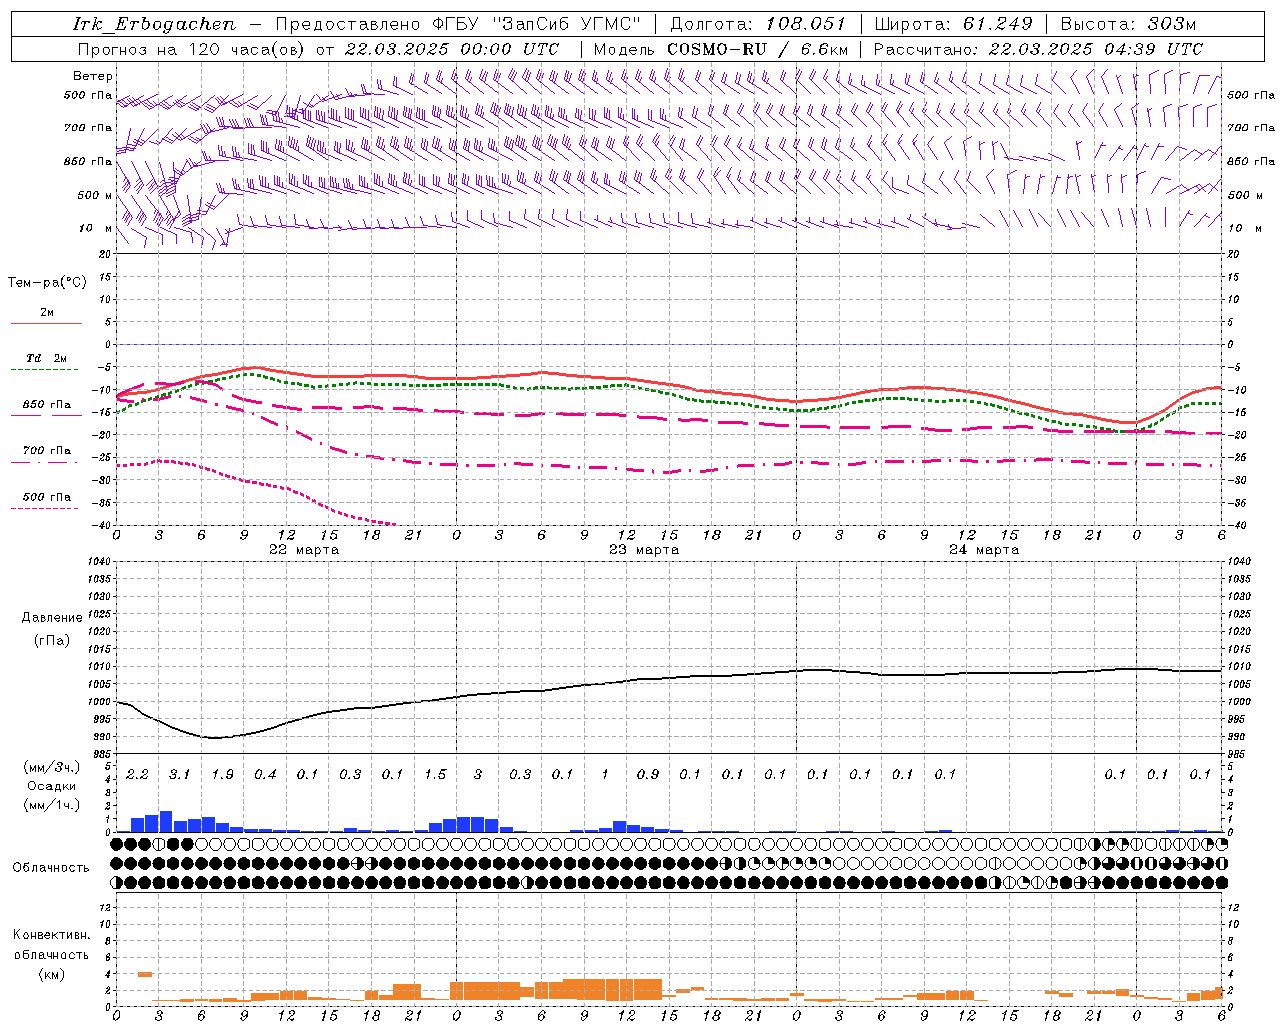Viewport: 1280px width, 1024px height.
Task: Click the 22 марта date label
Action: (304, 550)
